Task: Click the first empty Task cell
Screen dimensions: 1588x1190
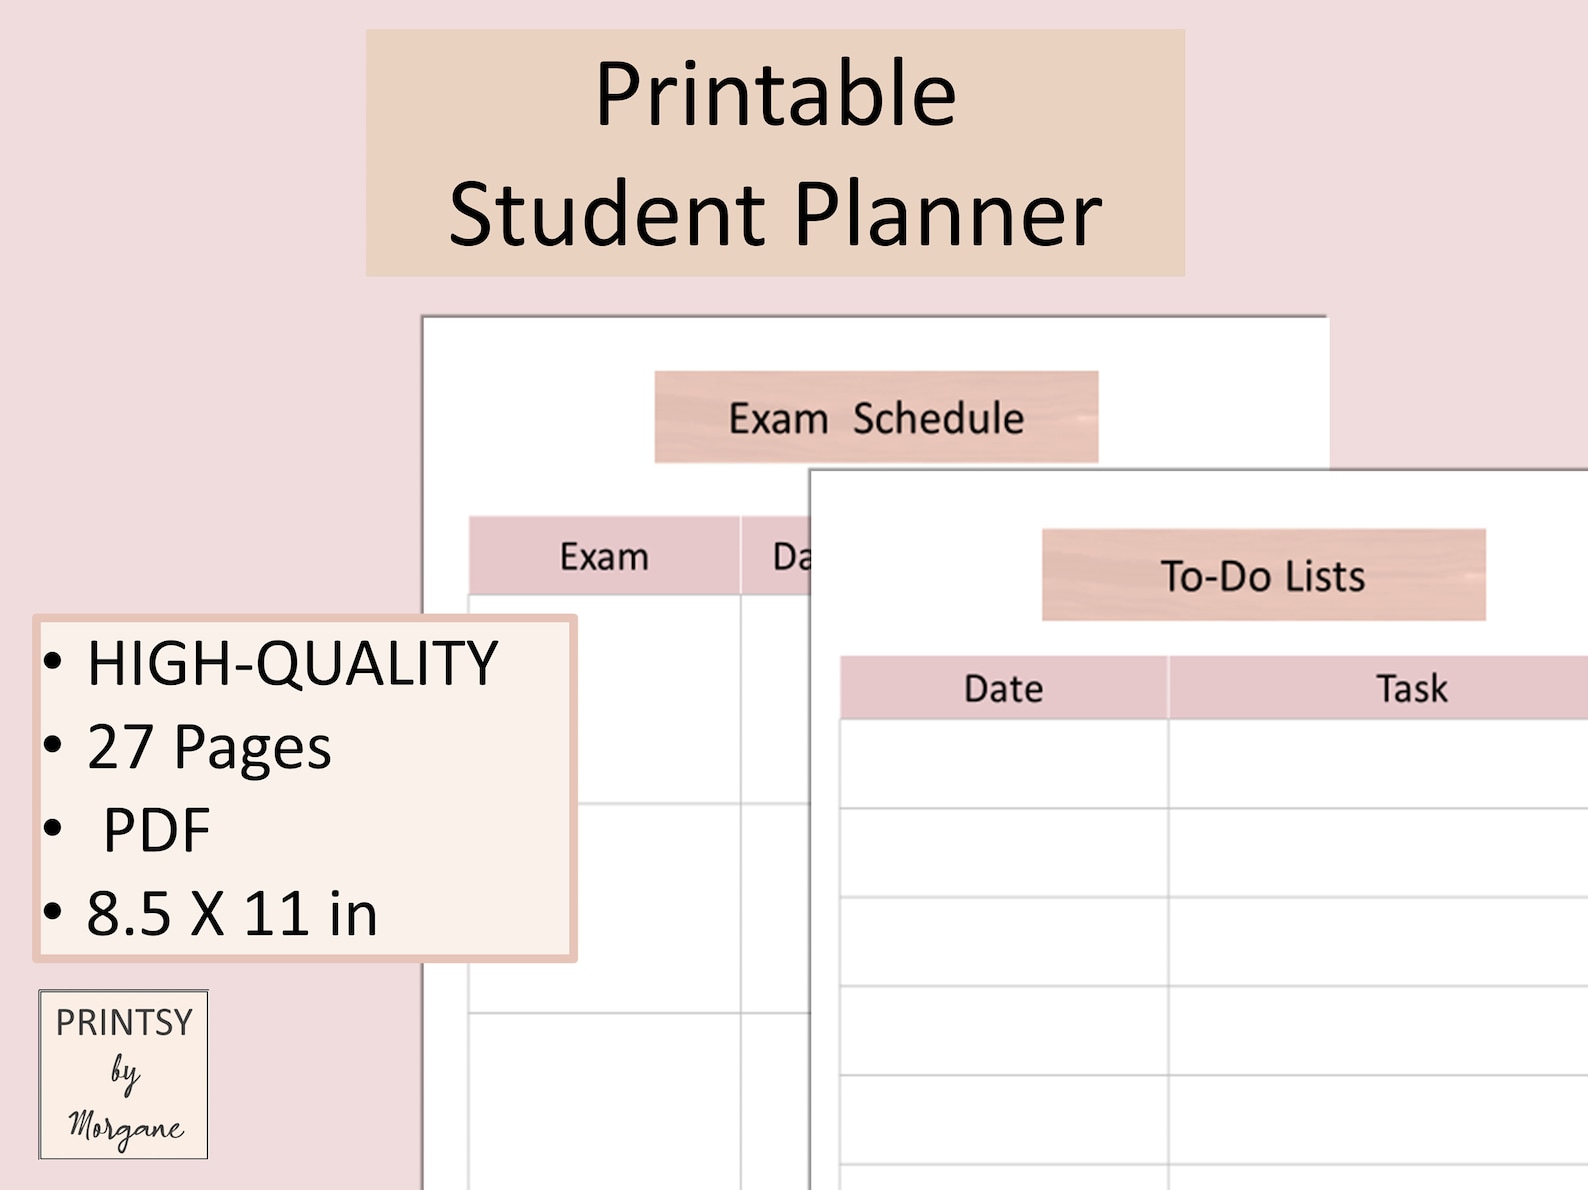Action: pos(1378,764)
